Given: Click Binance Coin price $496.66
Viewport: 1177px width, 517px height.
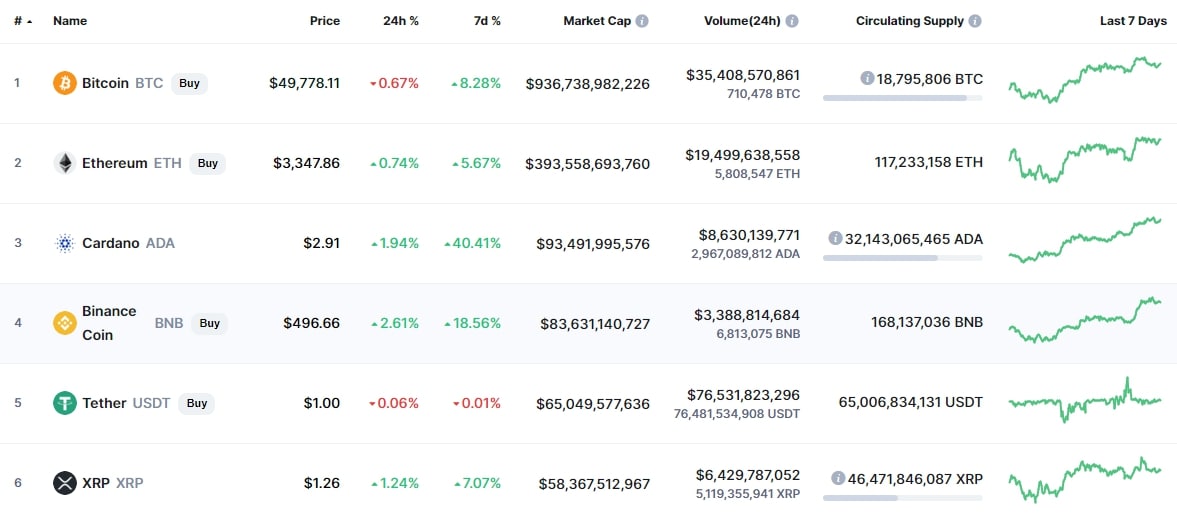Looking at the screenshot, I should 312,323.
